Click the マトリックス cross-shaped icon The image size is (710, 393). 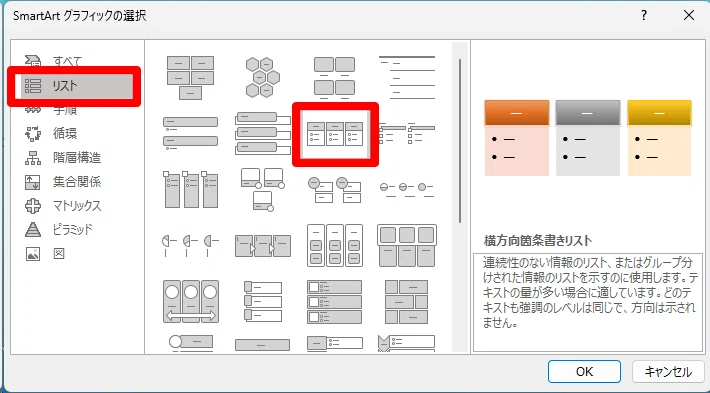[33, 206]
